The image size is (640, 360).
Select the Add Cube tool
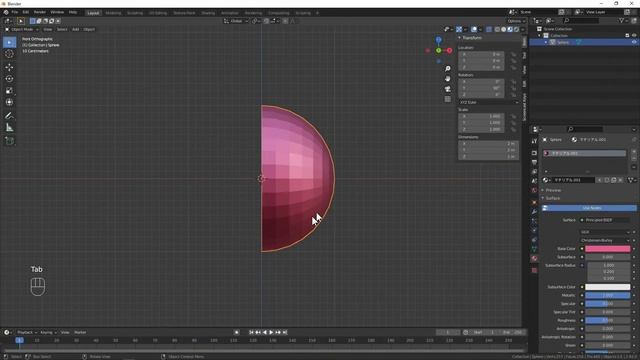(x=9, y=141)
